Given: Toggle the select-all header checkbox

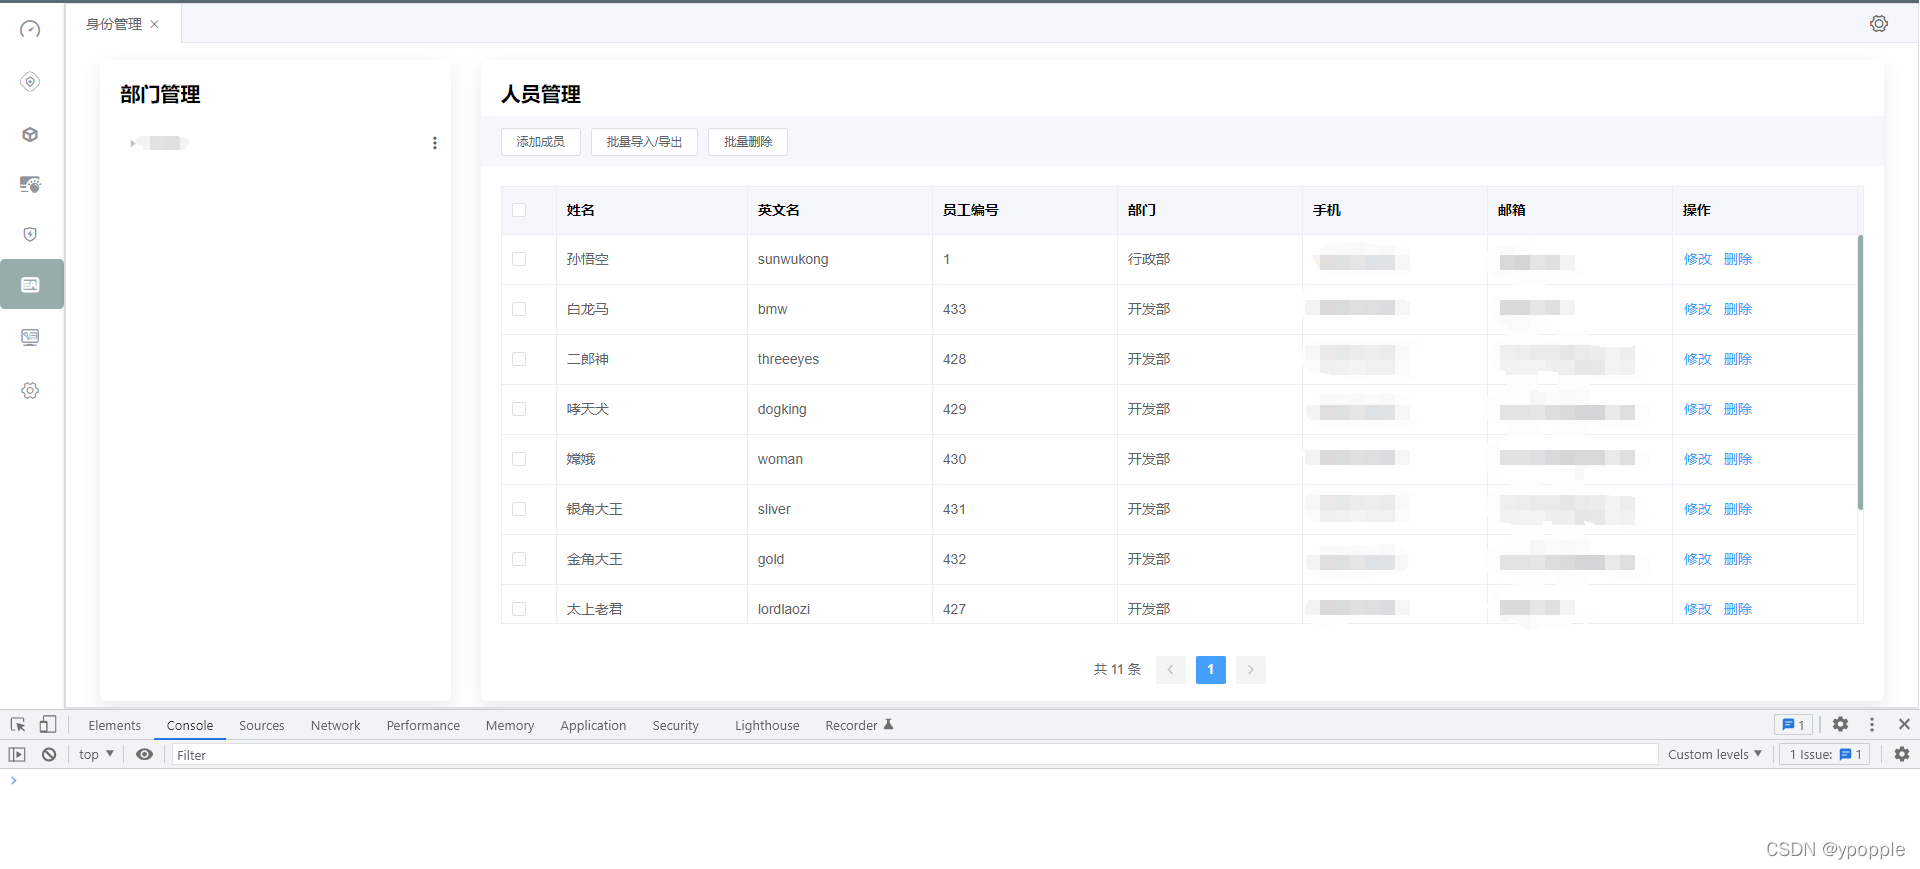Looking at the screenshot, I should [519, 210].
